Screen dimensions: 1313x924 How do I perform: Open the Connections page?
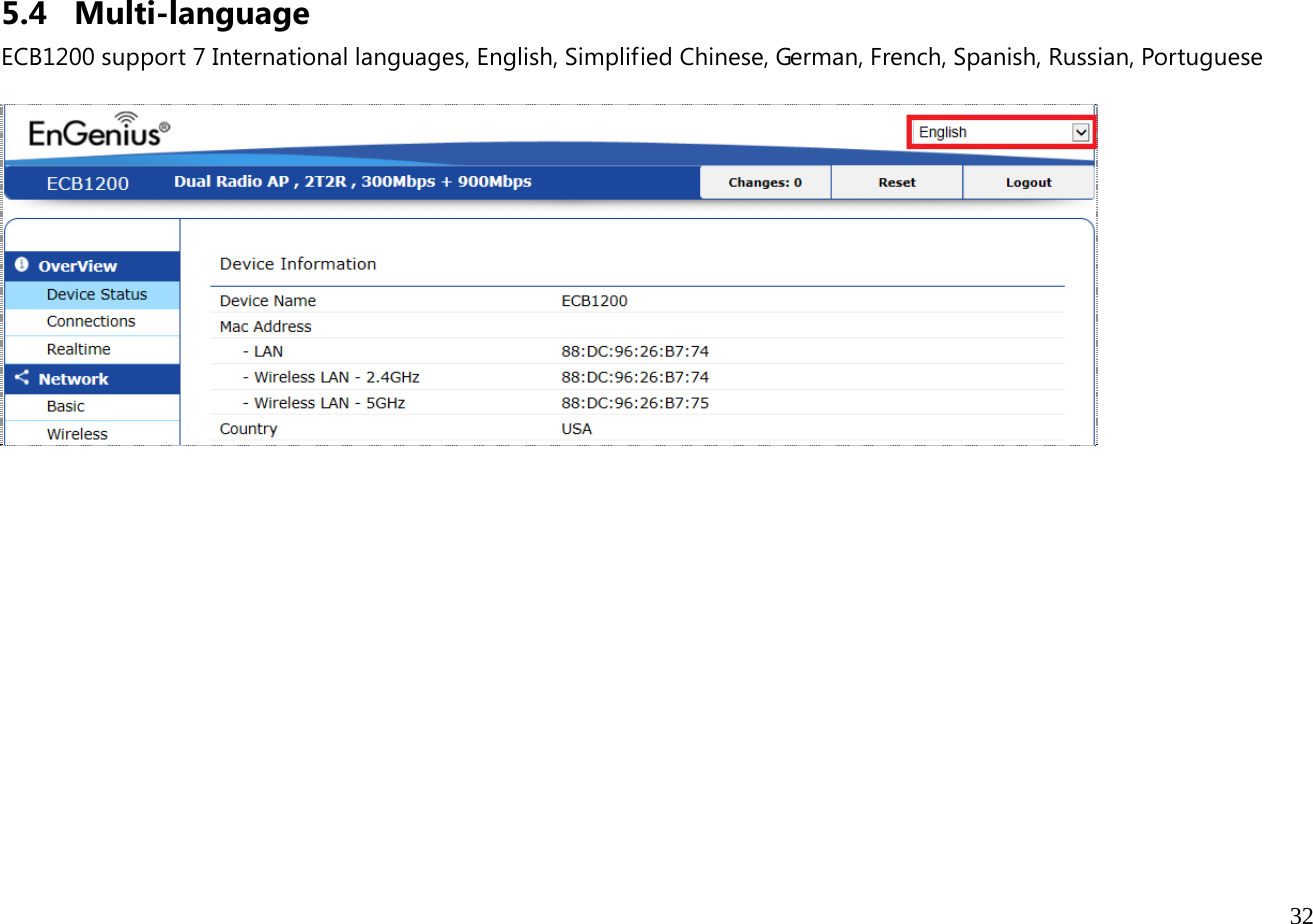coord(92,321)
